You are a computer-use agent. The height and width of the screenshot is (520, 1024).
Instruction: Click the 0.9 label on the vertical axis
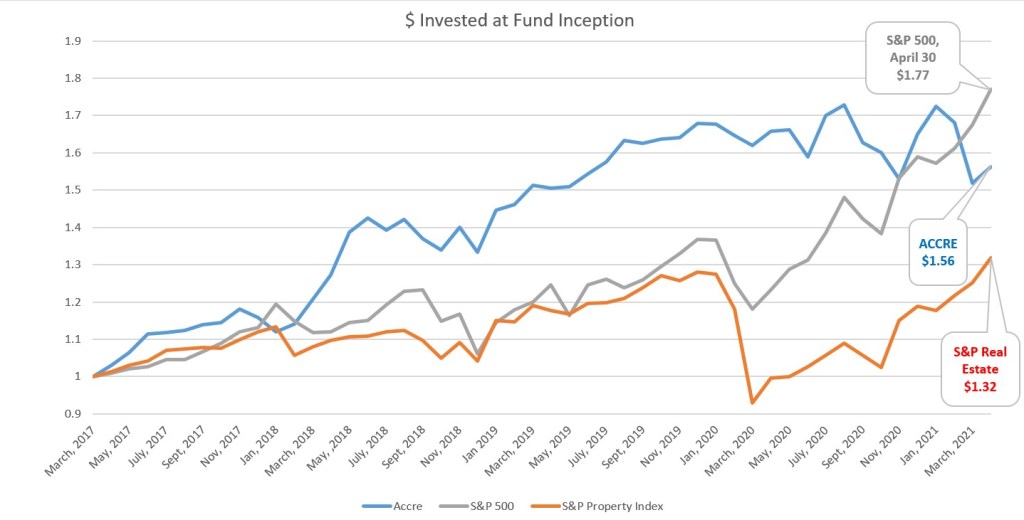[72, 413]
